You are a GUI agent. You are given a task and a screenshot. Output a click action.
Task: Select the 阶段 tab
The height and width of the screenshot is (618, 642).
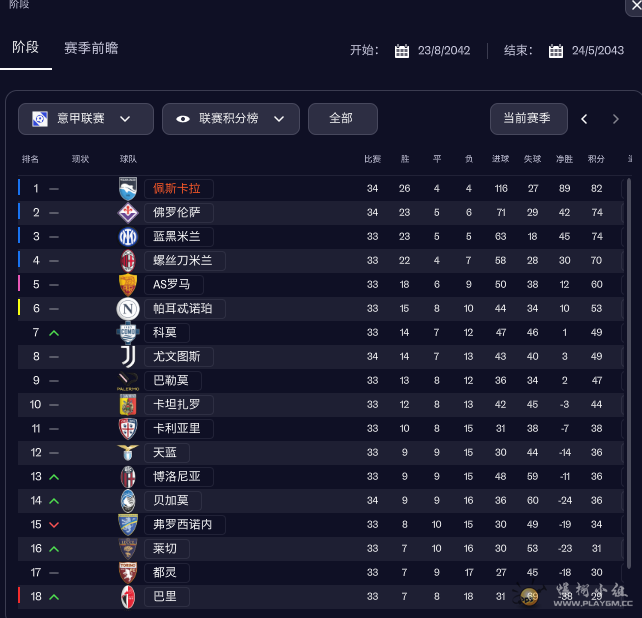click(x=26, y=47)
